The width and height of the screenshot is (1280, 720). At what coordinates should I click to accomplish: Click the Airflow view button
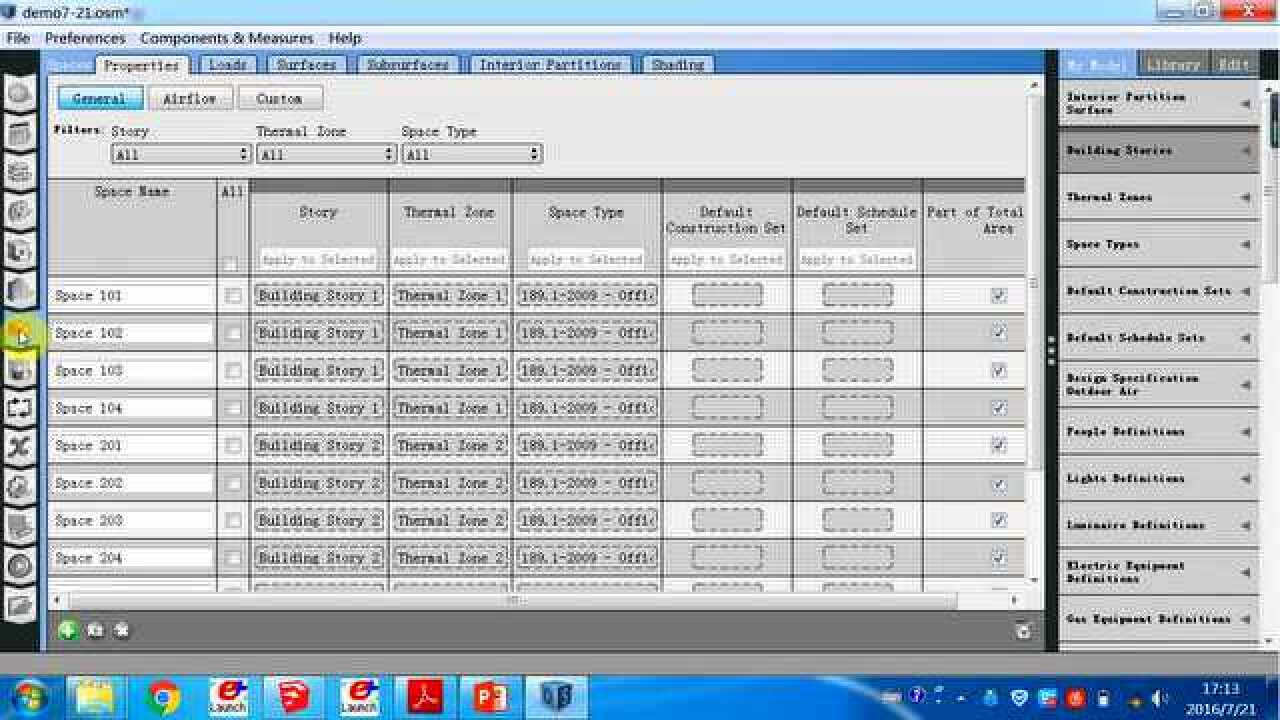point(190,99)
